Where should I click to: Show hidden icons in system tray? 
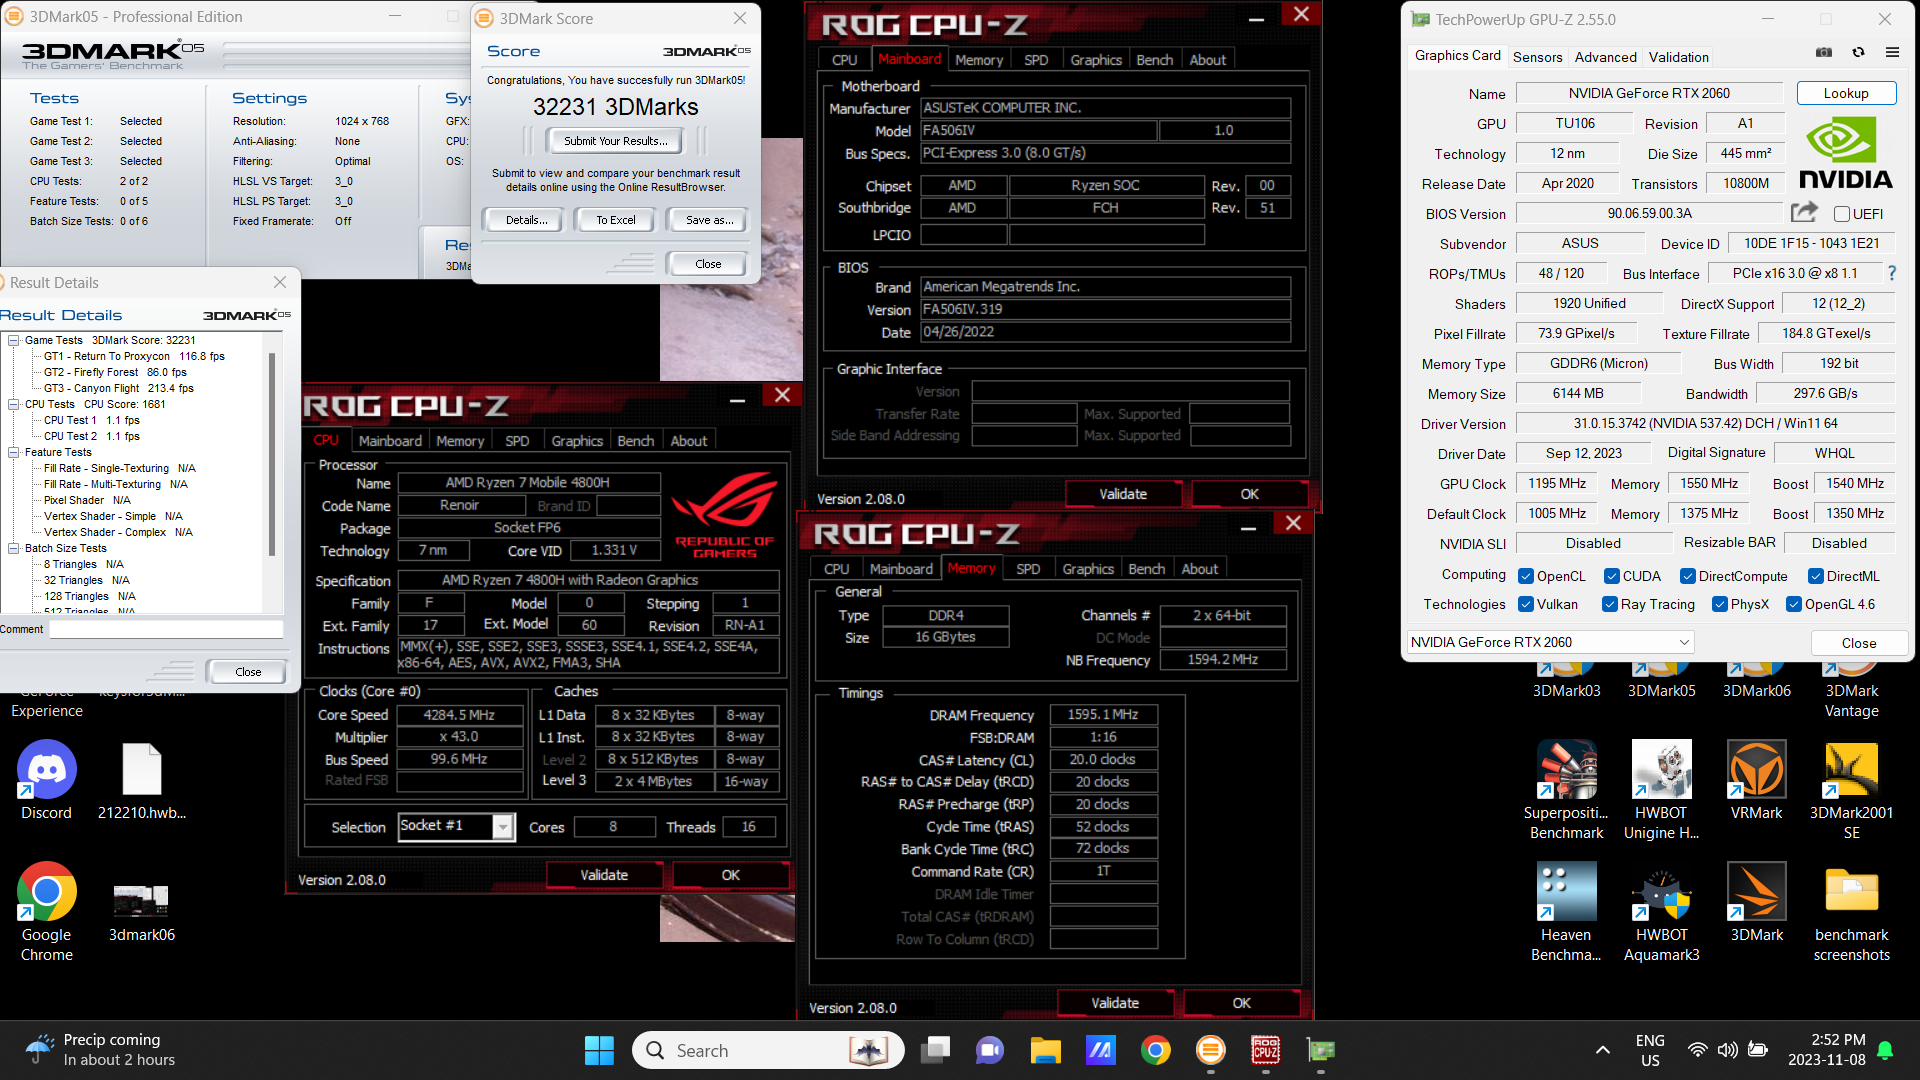click(x=1602, y=1050)
